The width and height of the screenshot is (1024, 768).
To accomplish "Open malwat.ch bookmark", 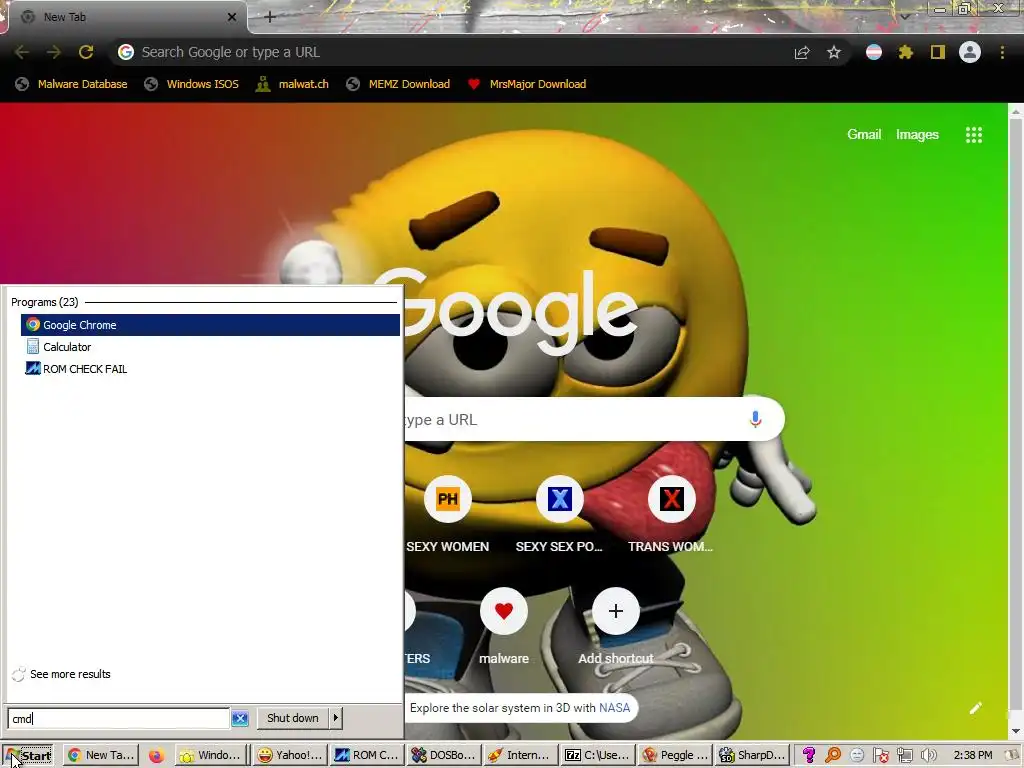I will tap(291, 84).
